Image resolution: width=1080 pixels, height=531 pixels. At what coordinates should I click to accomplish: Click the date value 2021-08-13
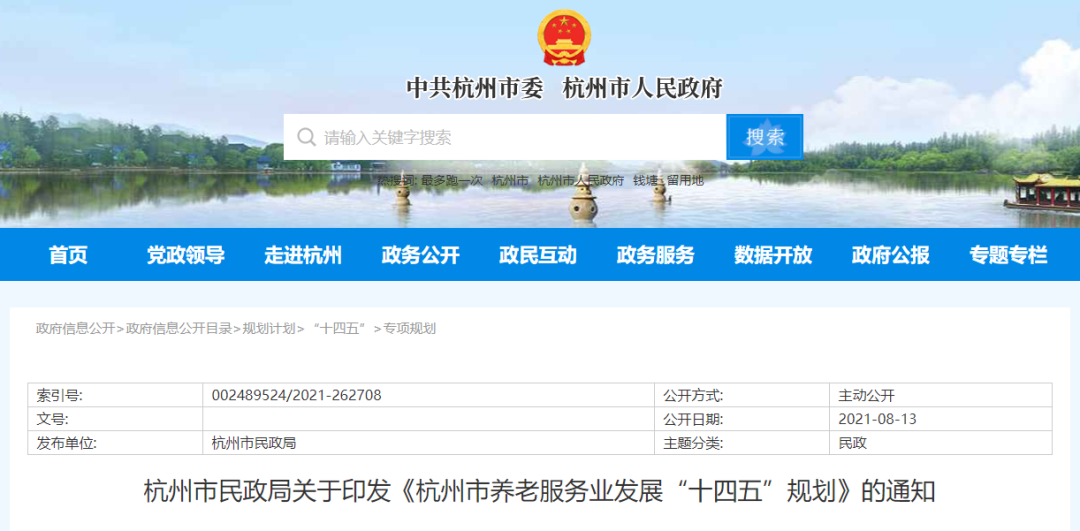pos(877,419)
